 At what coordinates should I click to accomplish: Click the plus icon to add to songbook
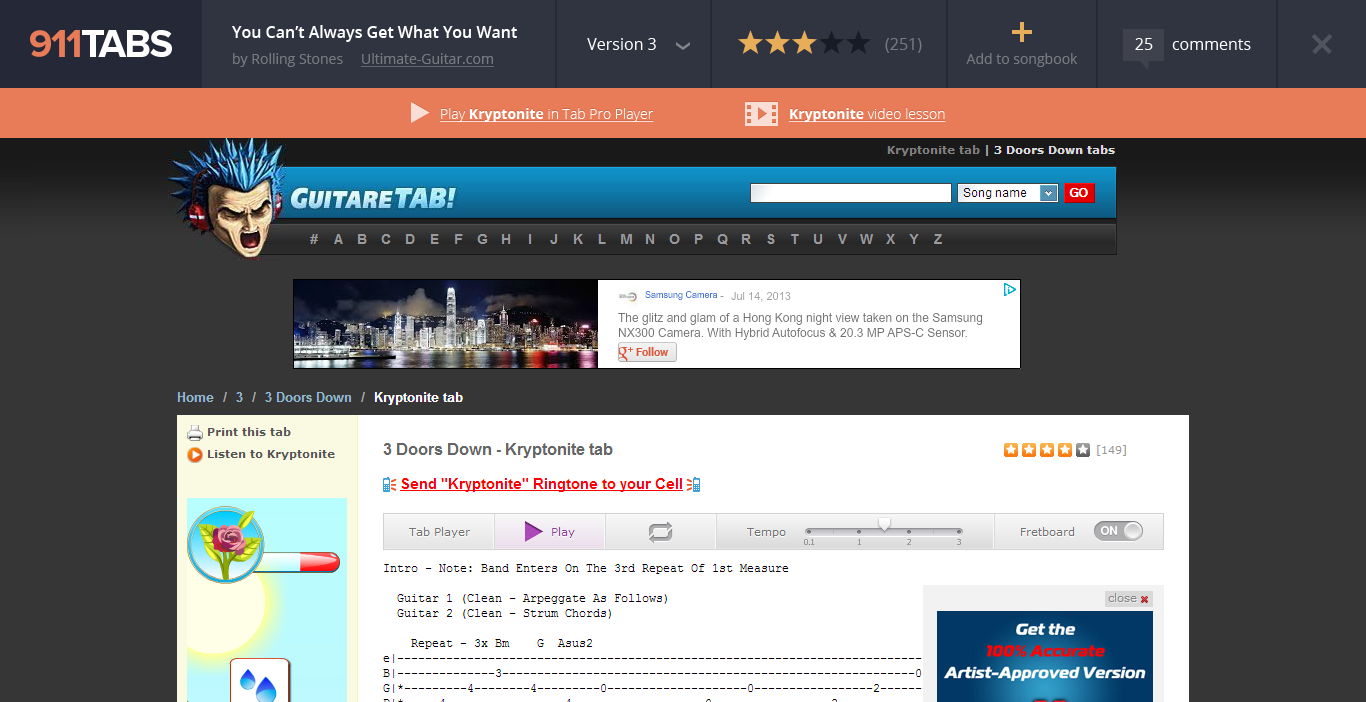point(1021,33)
